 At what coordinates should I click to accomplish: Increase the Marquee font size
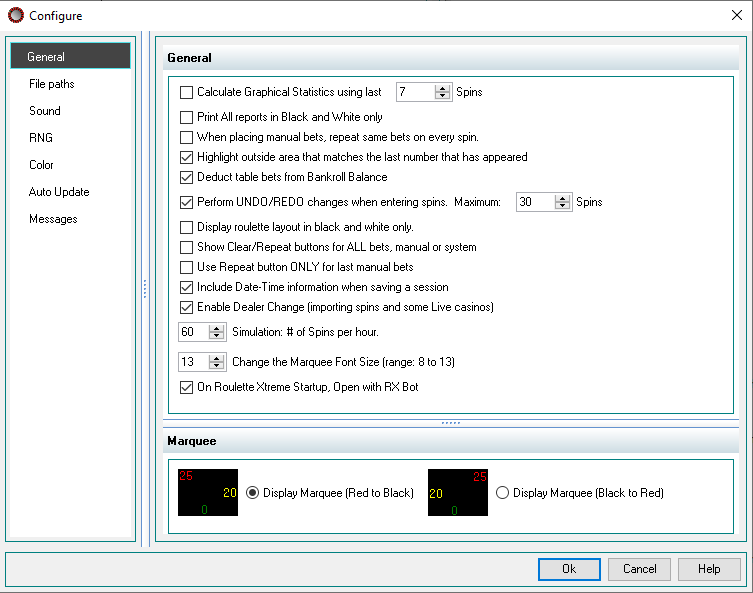[217, 358]
